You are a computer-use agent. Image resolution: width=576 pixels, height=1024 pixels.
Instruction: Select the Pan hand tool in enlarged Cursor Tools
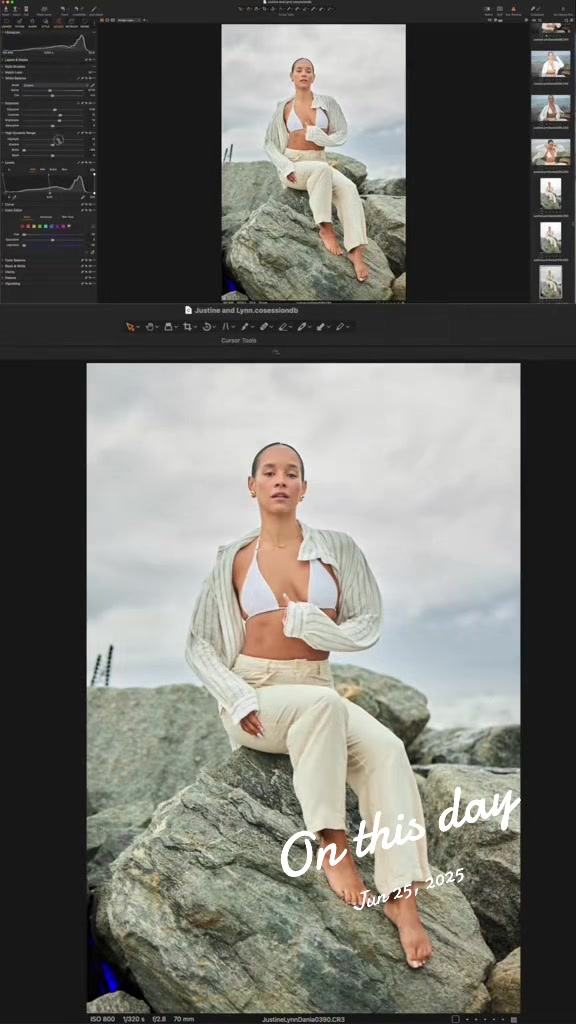pyautogui.click(x=149, y=327)
